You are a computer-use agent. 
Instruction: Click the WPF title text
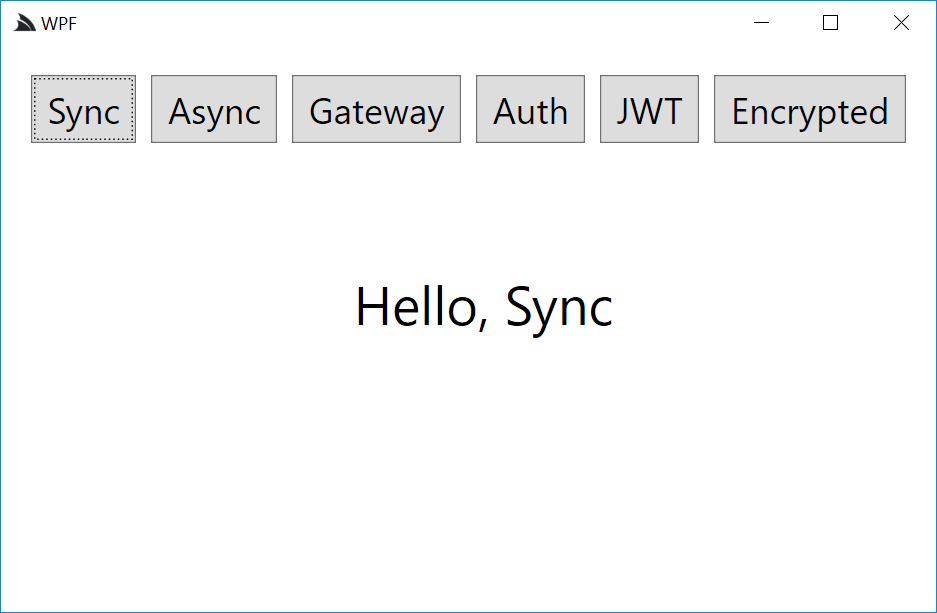[x=59, y=23]
